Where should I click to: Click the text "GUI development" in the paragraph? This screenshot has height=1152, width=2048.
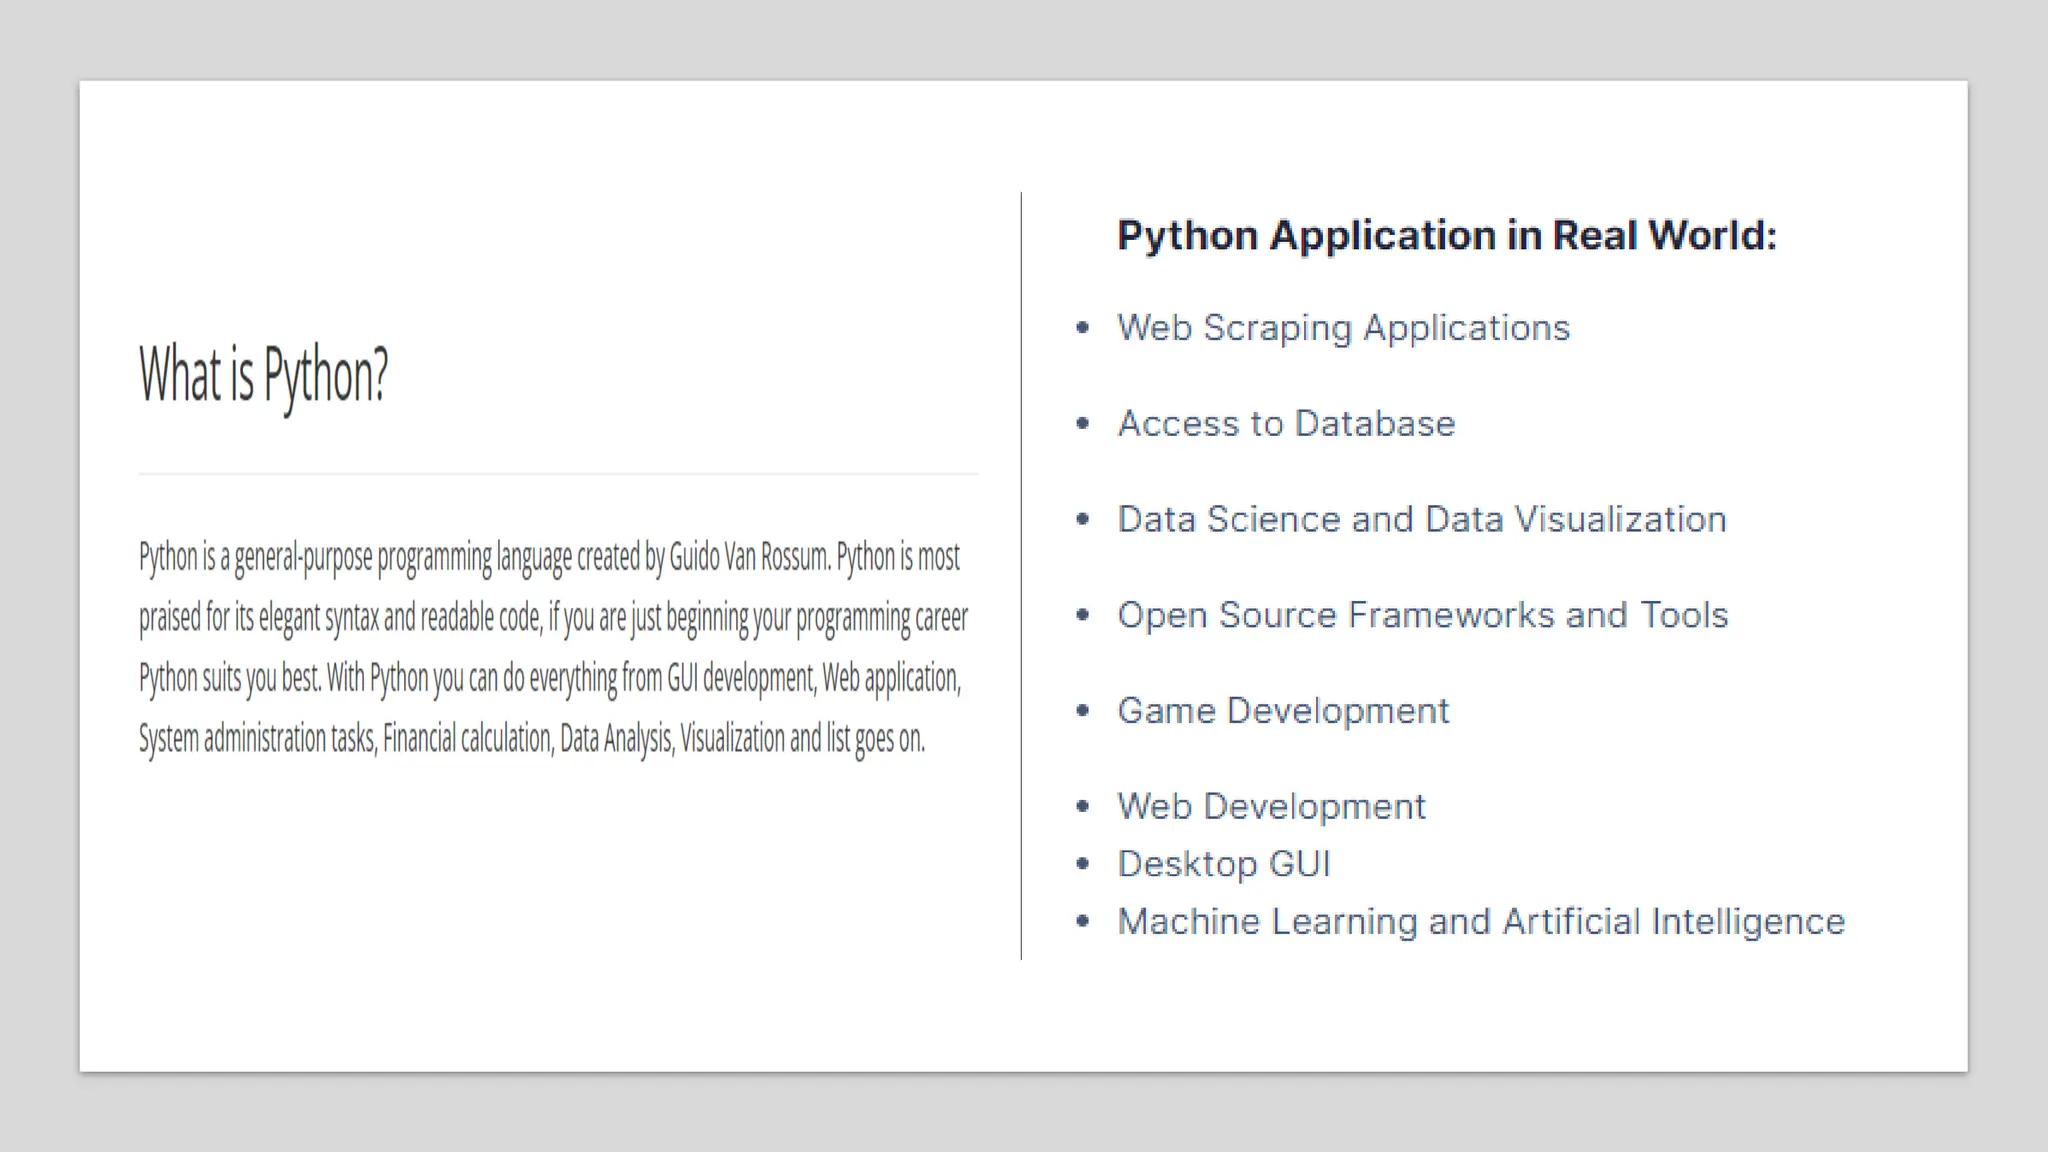740,679
